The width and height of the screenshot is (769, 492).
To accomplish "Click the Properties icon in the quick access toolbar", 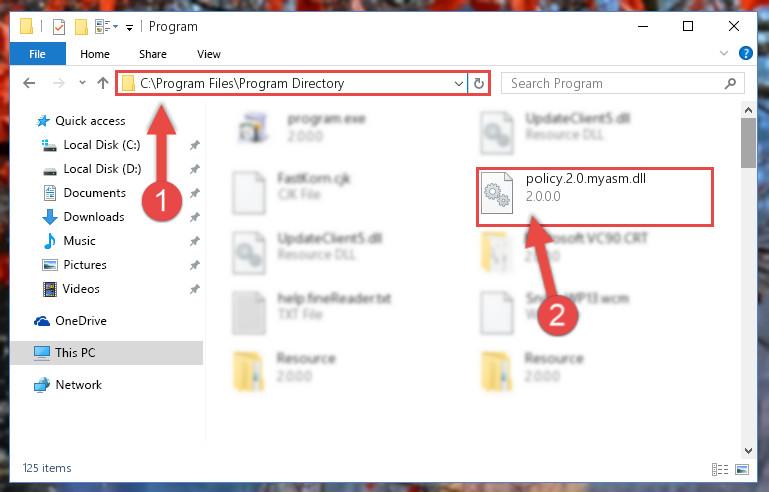I will [x=59, y=26].
